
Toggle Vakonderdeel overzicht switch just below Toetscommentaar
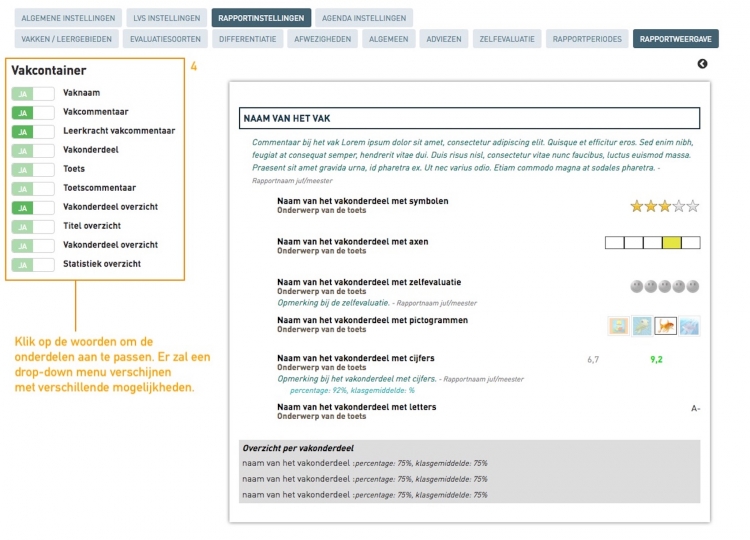[33, 208]
